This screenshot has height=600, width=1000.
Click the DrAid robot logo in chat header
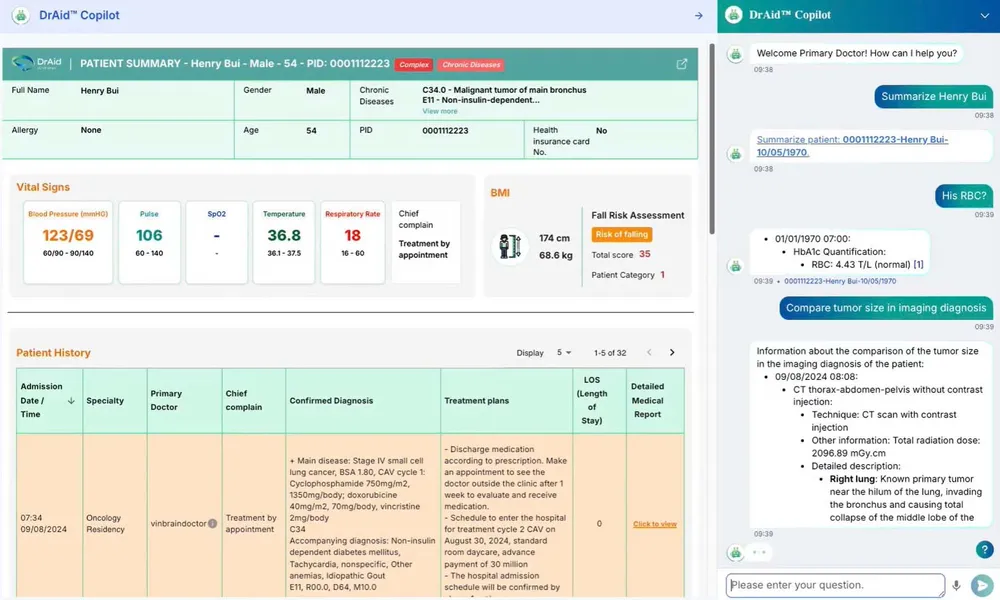734,15
